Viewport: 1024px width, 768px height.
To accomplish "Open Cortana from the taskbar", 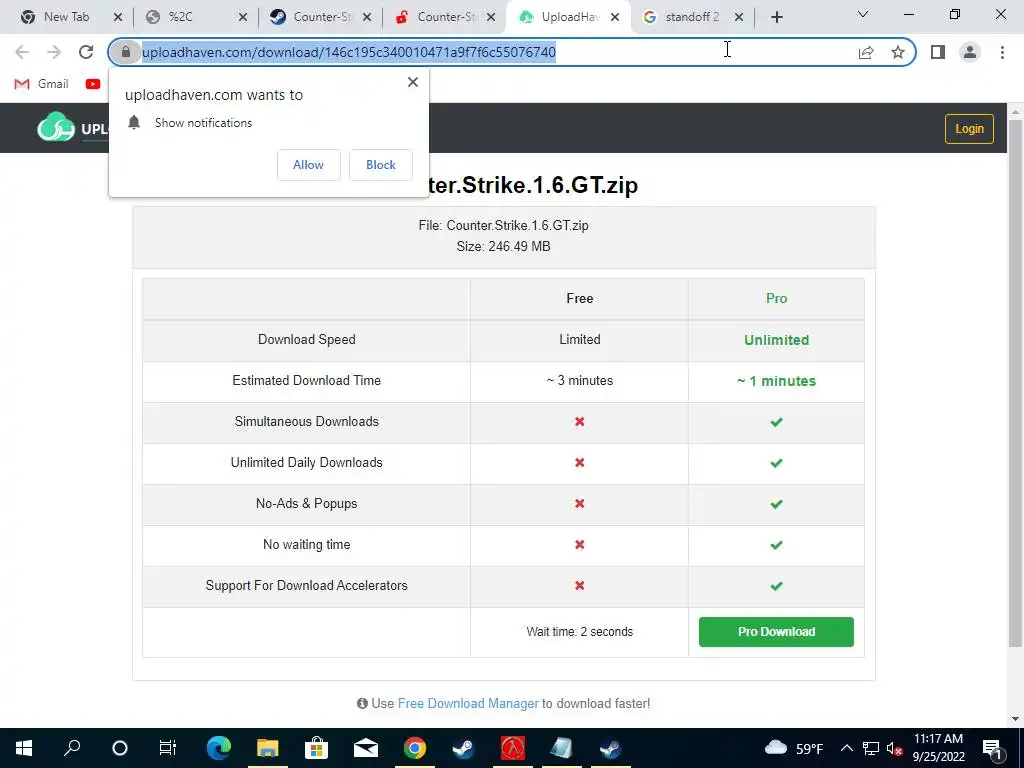I will point(120,748).
